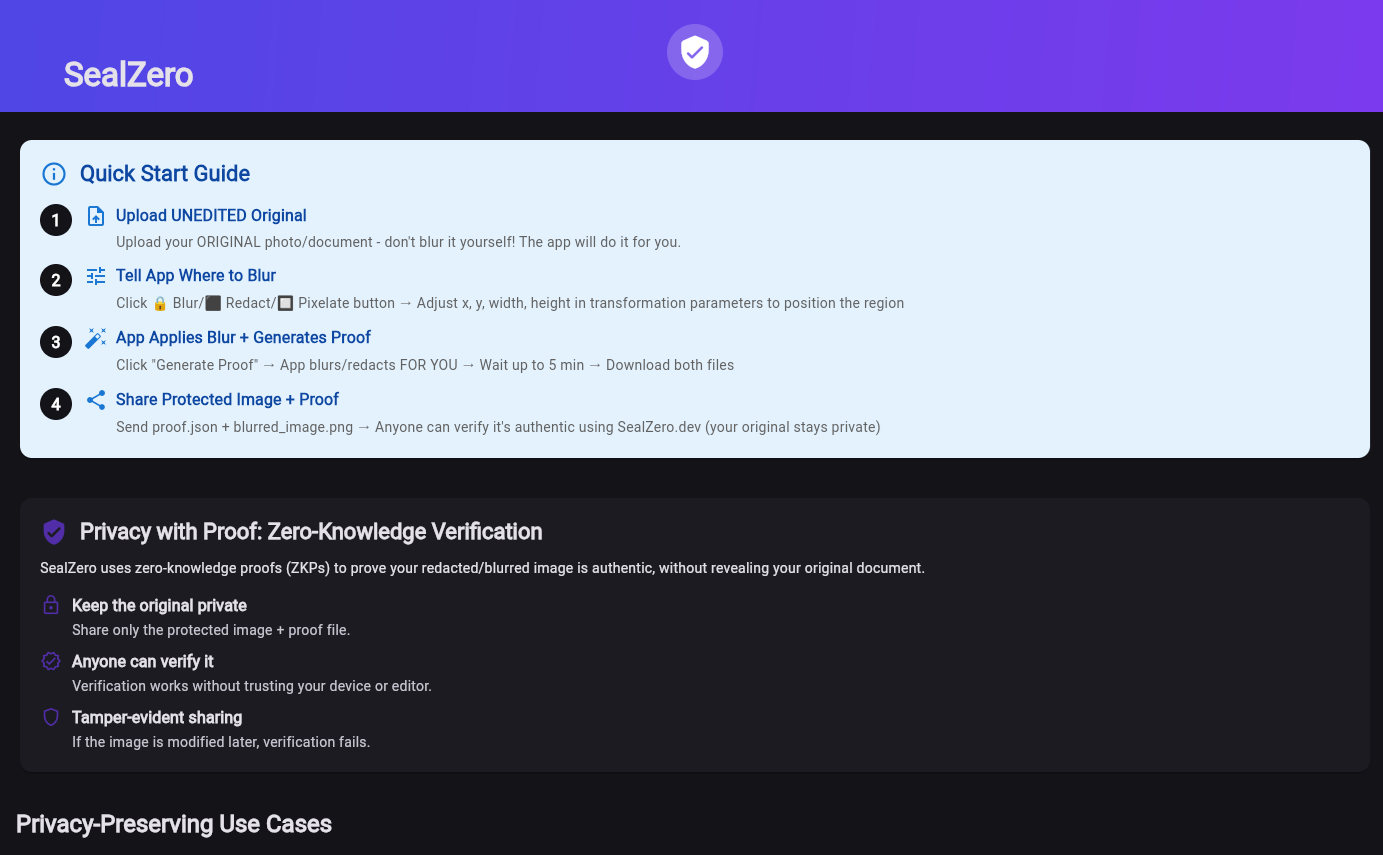Click the SealZero title in the header
Viewport: 1383px width, 855px height.
(128, 75)
